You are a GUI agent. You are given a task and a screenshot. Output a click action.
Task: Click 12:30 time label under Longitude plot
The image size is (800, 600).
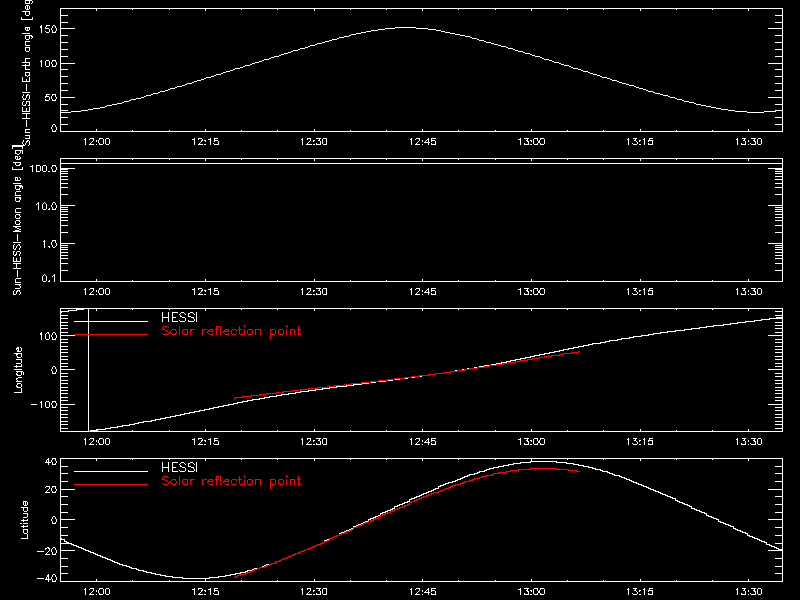click(x=314, y=442)
